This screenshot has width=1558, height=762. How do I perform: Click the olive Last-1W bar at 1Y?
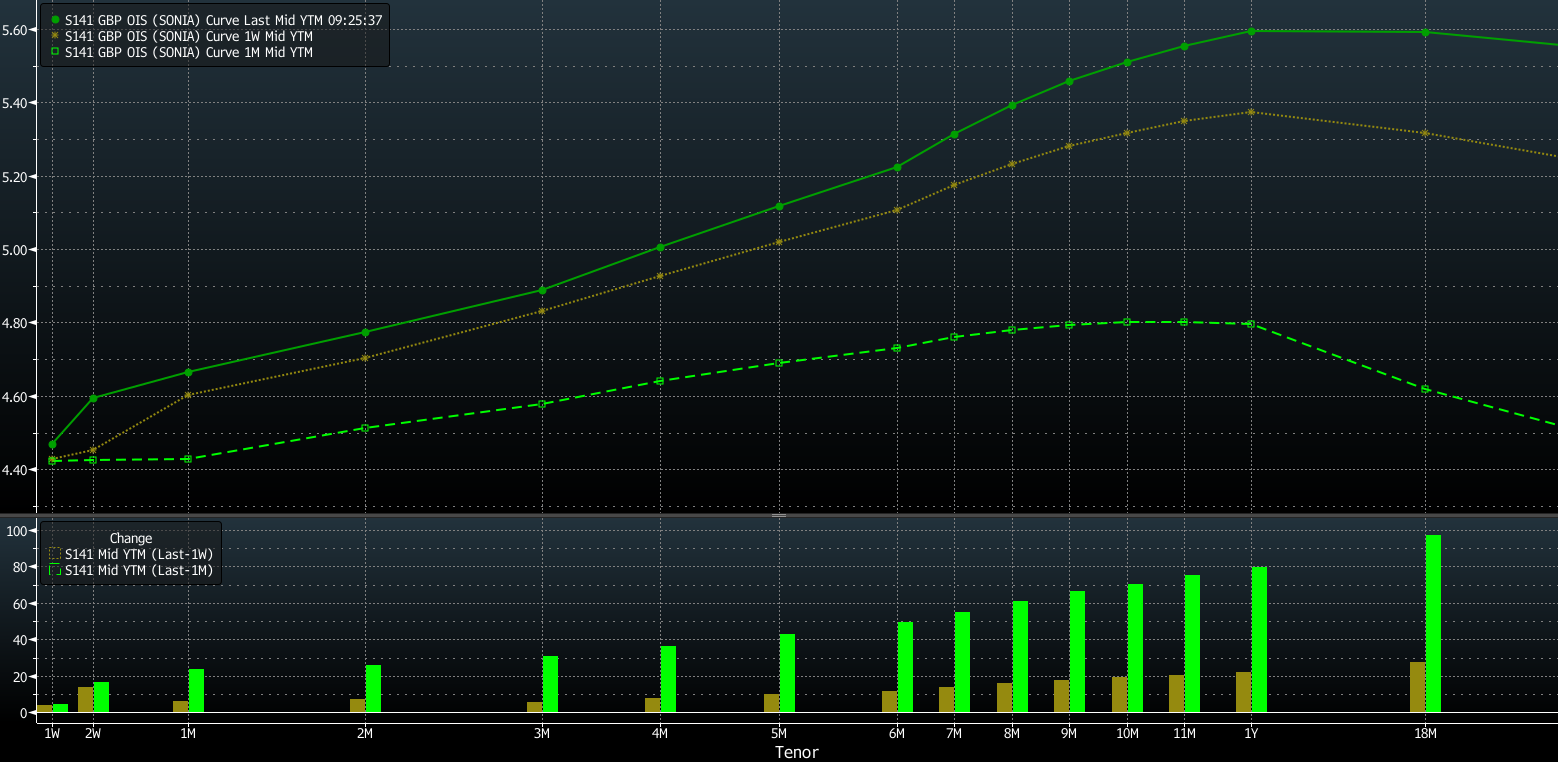[1244, 692]
